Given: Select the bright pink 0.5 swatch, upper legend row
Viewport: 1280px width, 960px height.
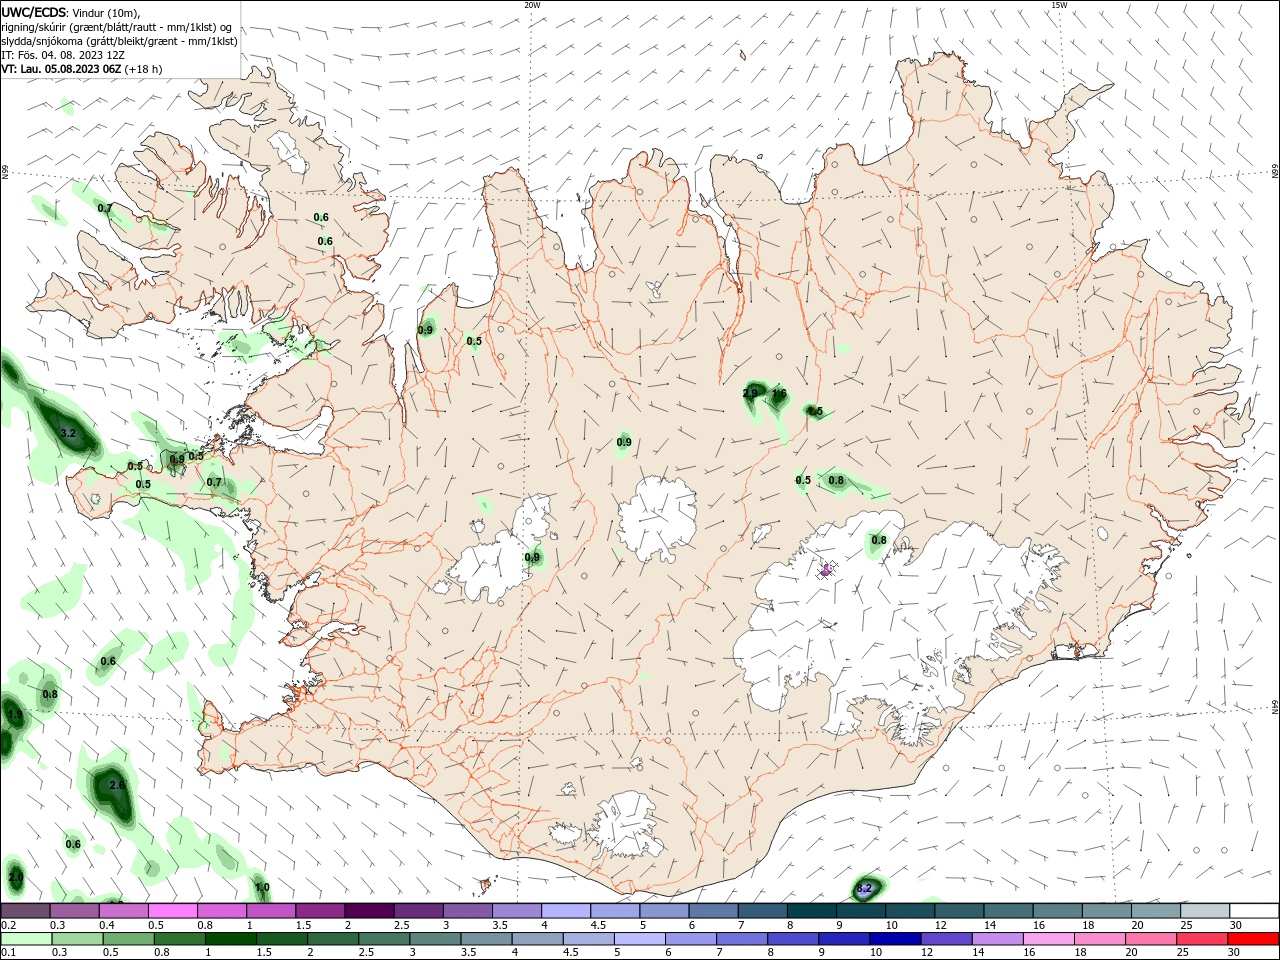Looking at the screenshot, I should tap(172, 910).
